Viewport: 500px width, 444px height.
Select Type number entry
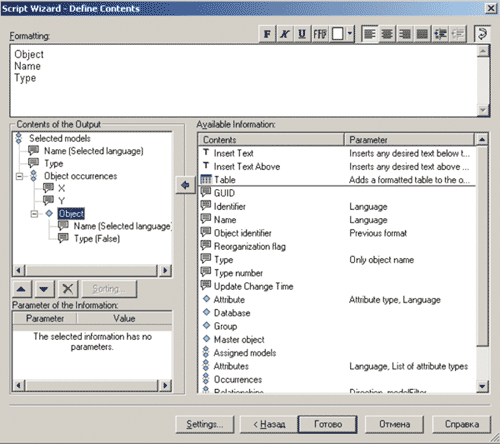pyautogui.click(x=238, y=273)
